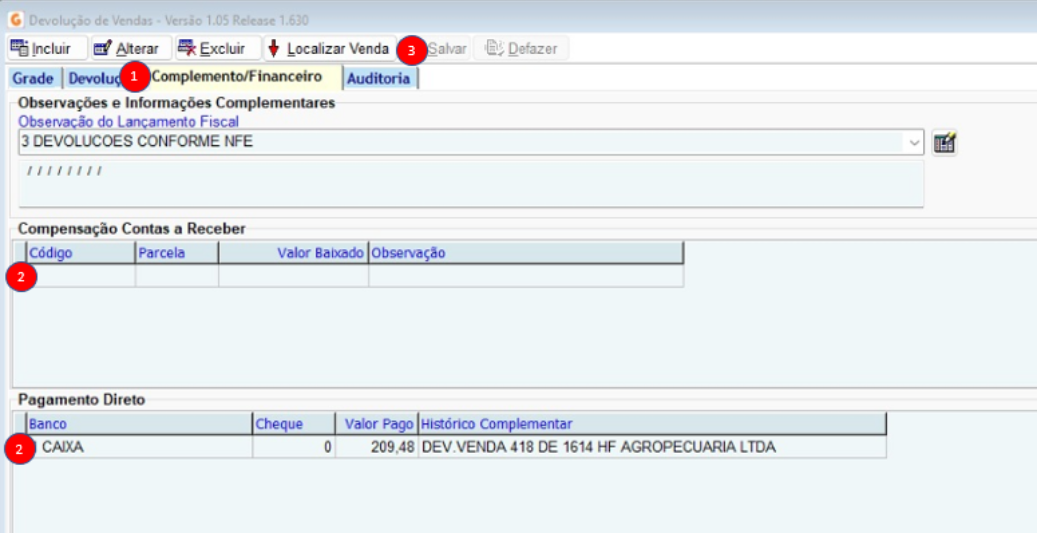Click empty Observação cell in Compensação grid
This screenshot has width=1040, height=539.
click(526, 276)
